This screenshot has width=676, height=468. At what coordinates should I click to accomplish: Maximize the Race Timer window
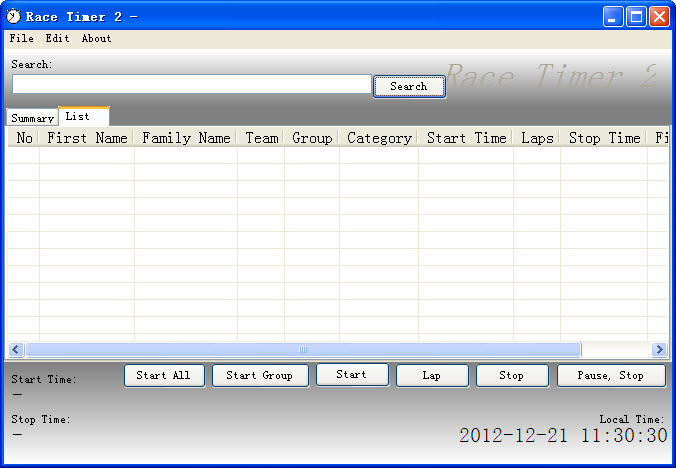[x=636, y=16]
